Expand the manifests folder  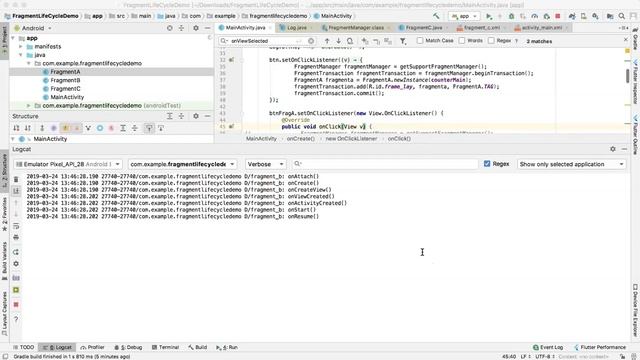21,47
